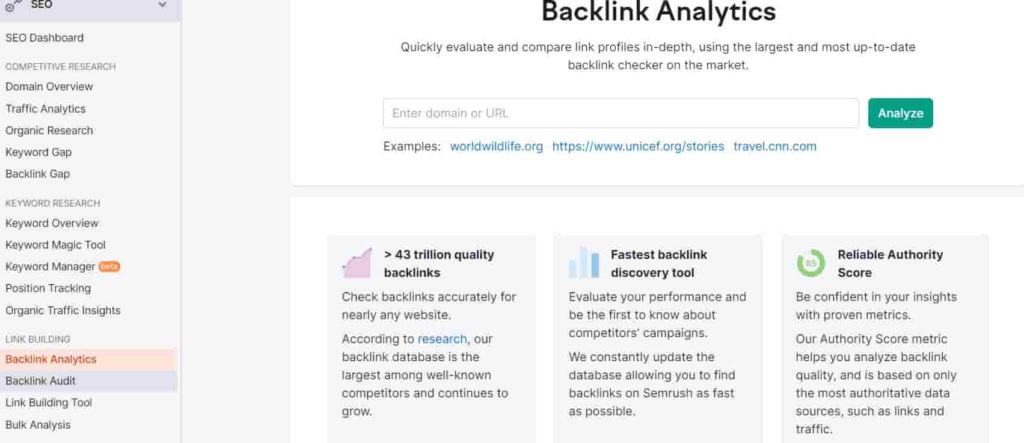
Task: Click the unicef.org/stories example link
Action: (638, 146)
